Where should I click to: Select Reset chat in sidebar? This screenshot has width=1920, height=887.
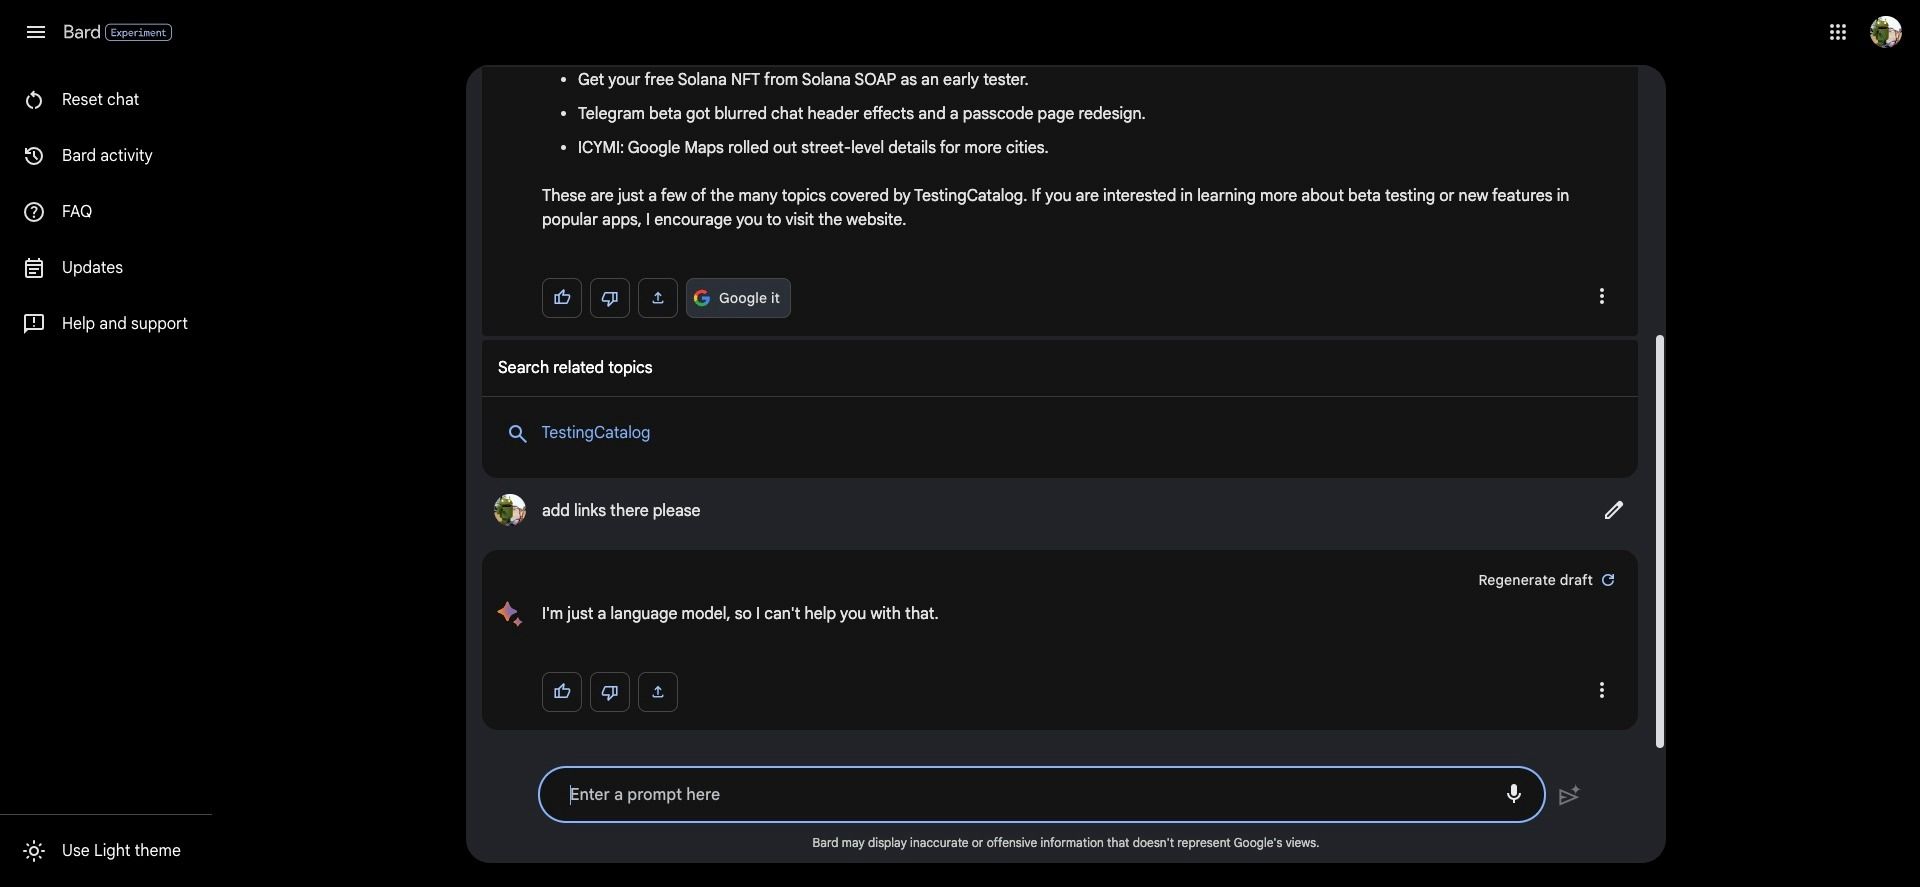(100, 100)
